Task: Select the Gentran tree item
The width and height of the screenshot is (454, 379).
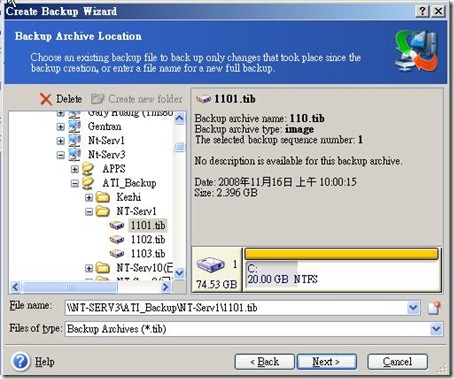Action: coord(104,126)
